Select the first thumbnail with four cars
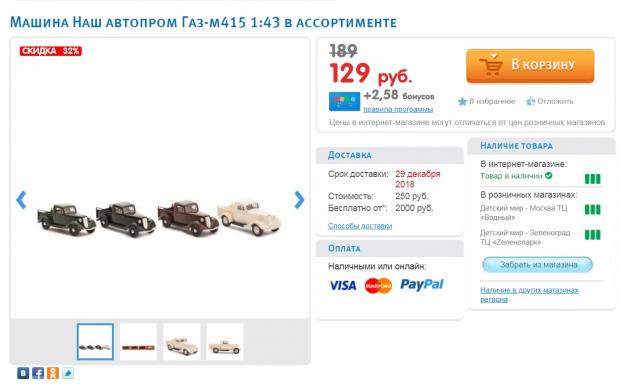The image size is (638, 387). coord(95,342)
